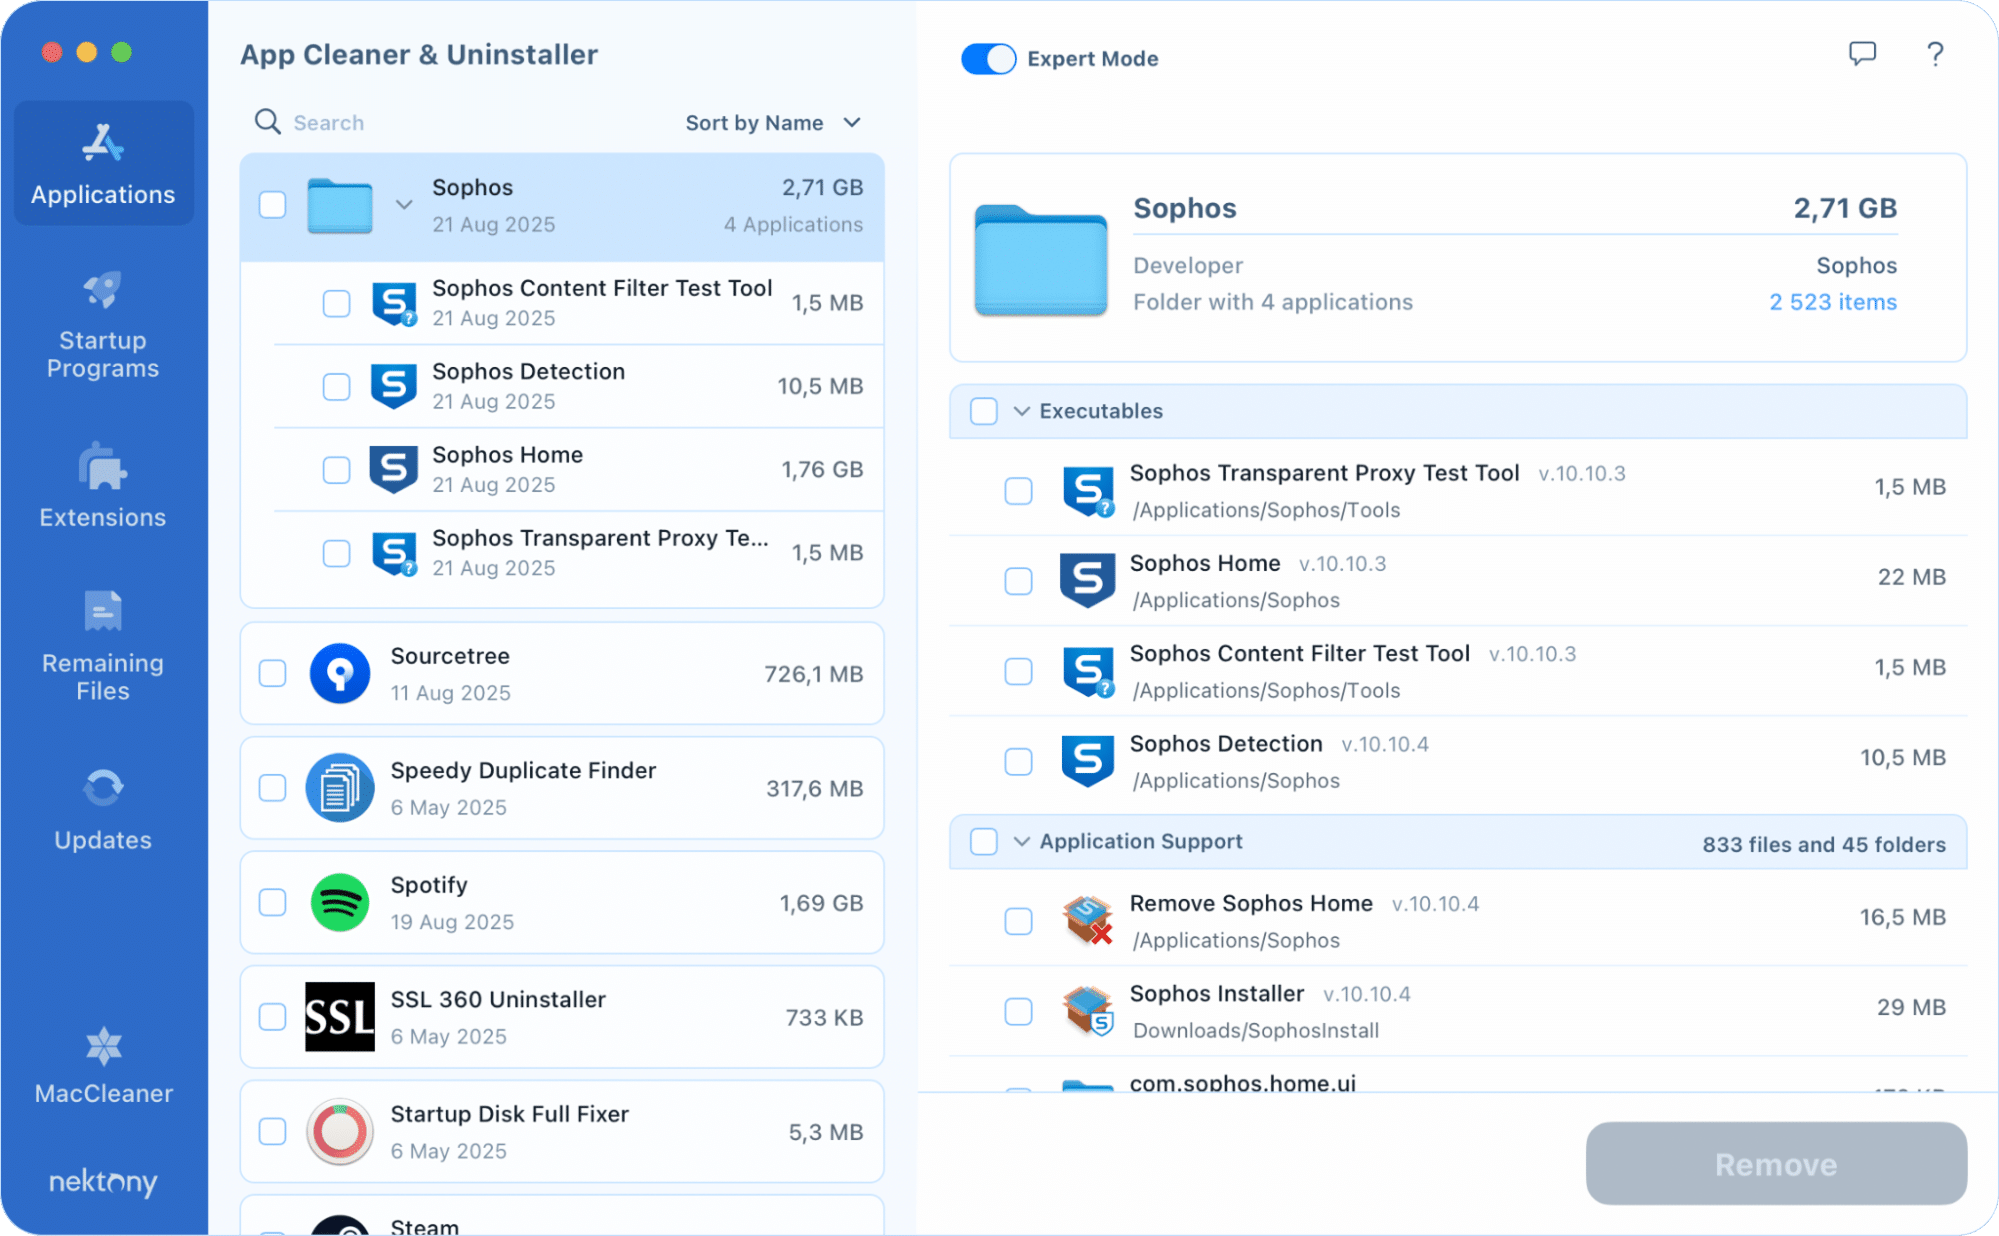Click the Spotify app icon

click(x=340, y=902)
